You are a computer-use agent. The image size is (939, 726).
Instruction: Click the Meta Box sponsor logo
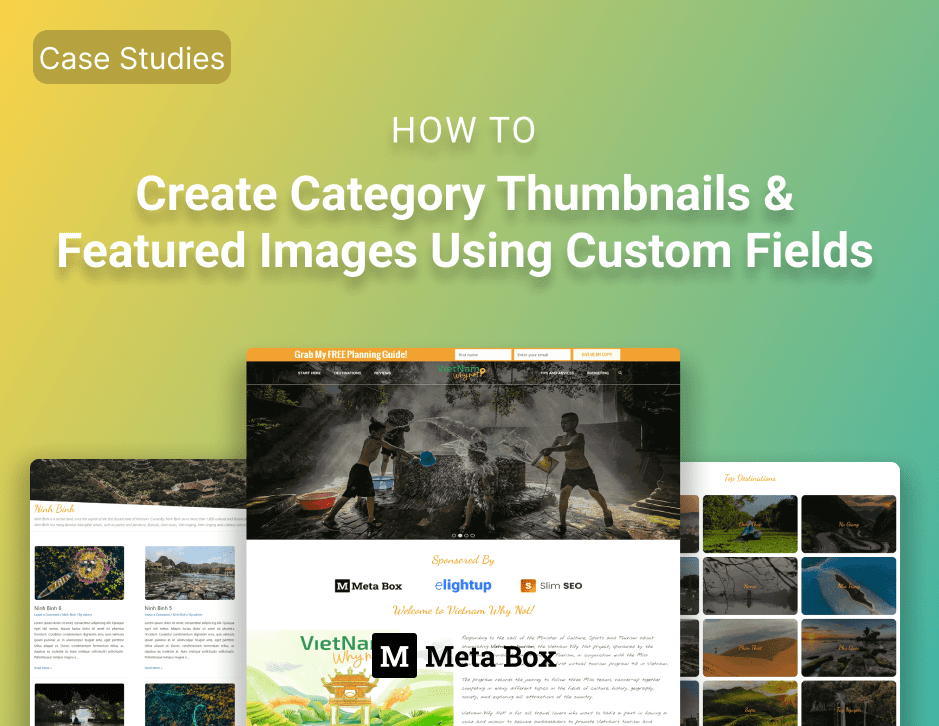(x=368, y=586)
